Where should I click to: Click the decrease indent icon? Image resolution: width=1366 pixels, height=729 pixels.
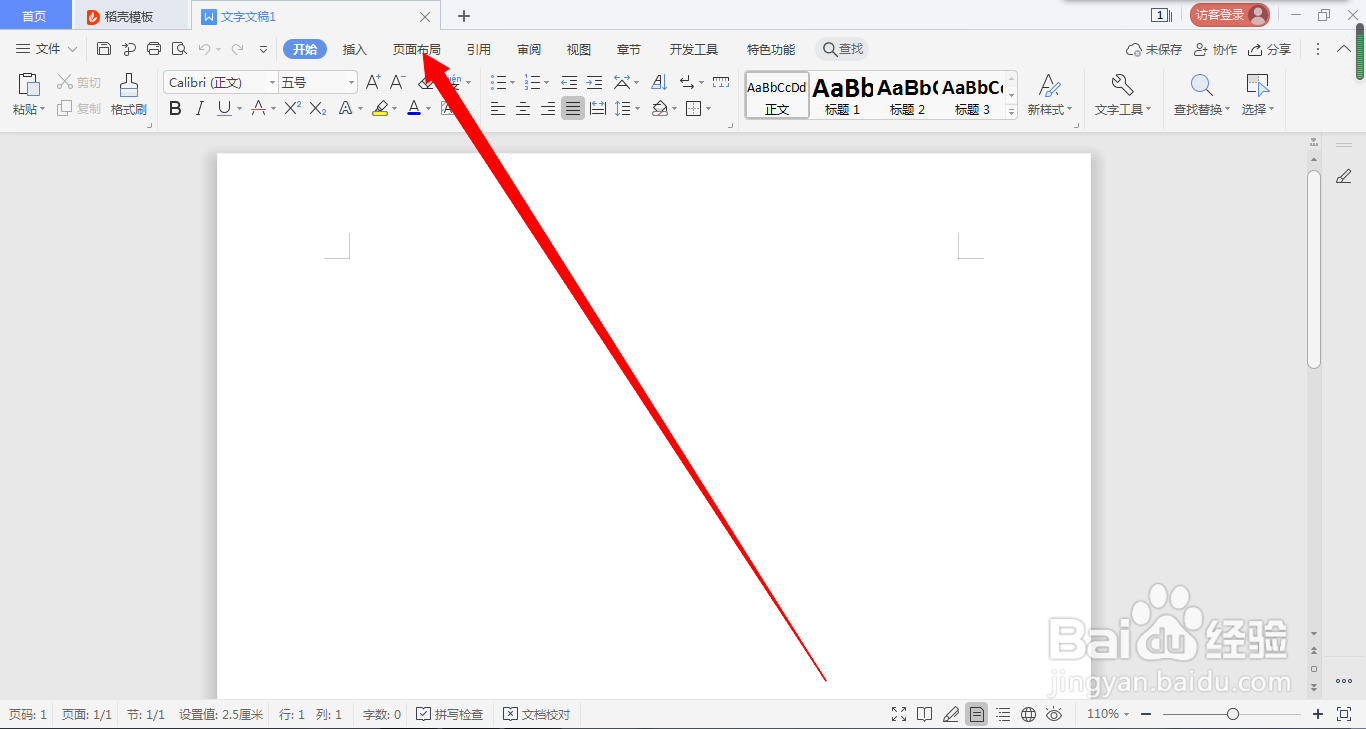(569, 82)
